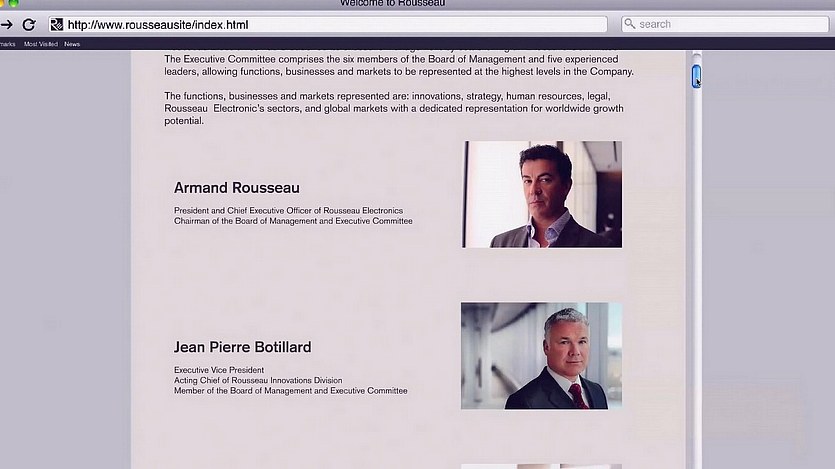Click into the search field
This screenshot has width=835, height=469.
(x=725, y=24)
